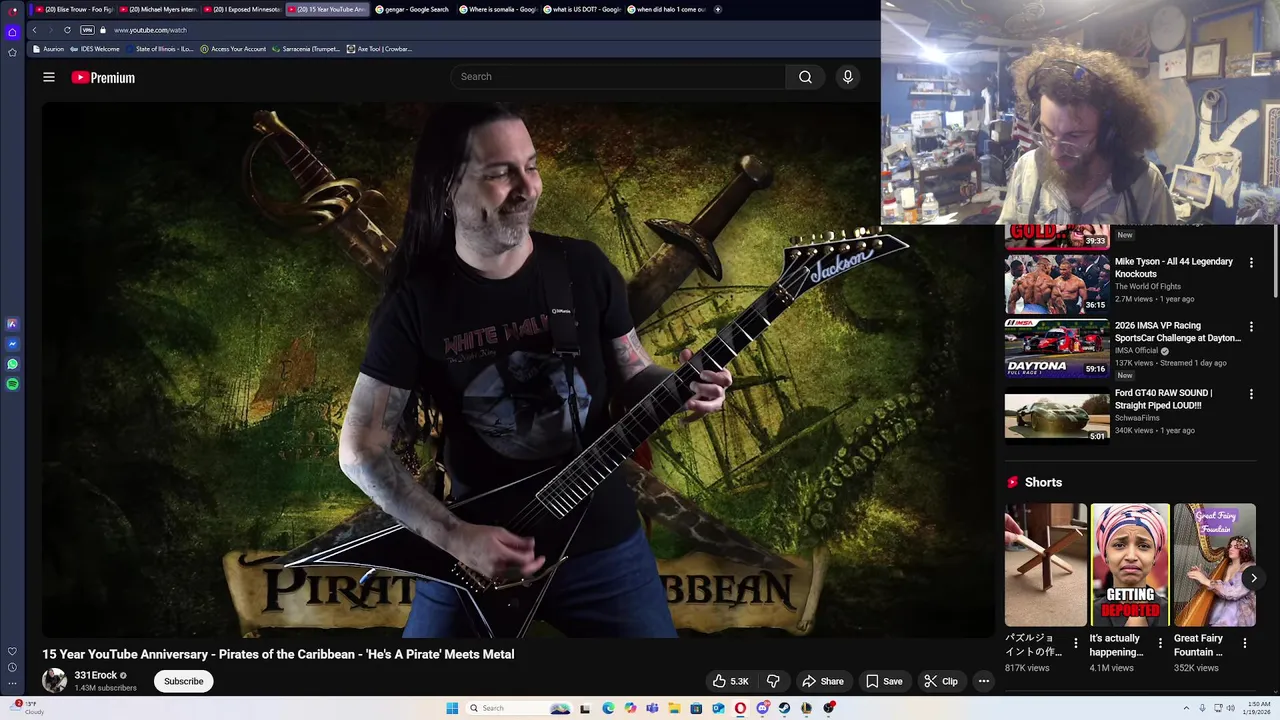This screenshot has width=1280, height=720.
Task: Open a new browser tab
Action: [x=718, y=9]
